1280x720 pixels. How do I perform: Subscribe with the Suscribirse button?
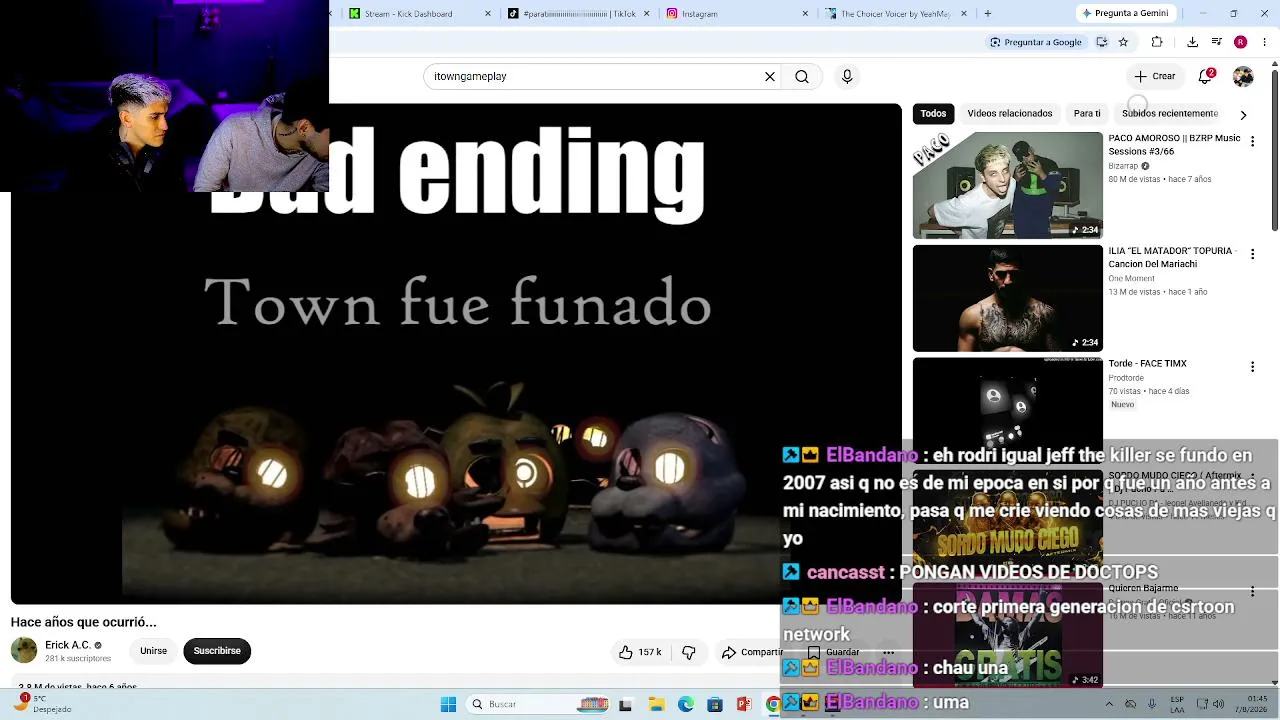click(217, 651)
